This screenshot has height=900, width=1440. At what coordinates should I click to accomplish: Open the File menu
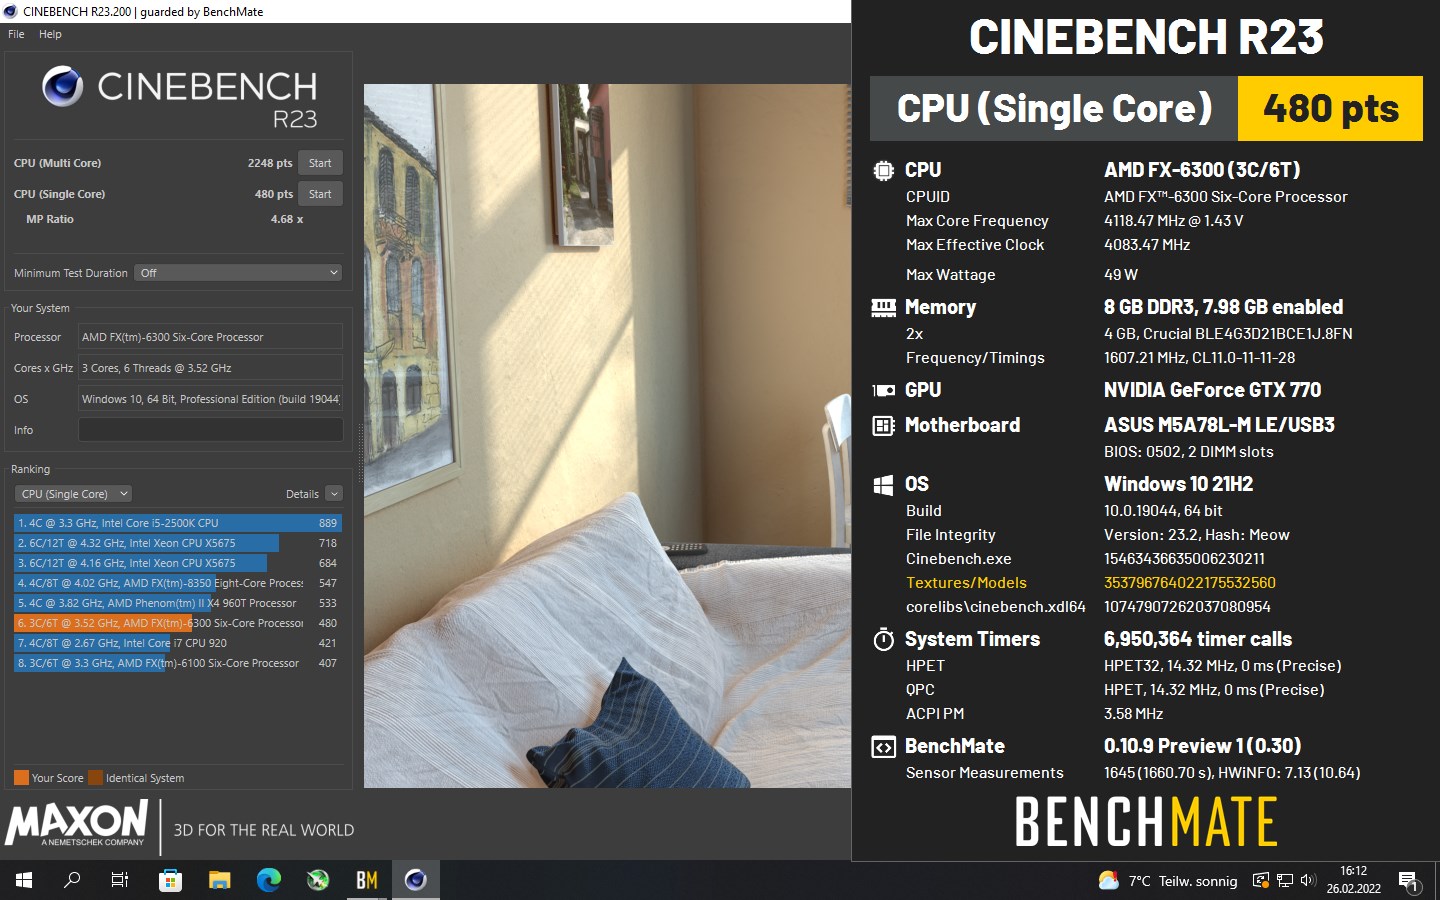click(x=16, y=34)
